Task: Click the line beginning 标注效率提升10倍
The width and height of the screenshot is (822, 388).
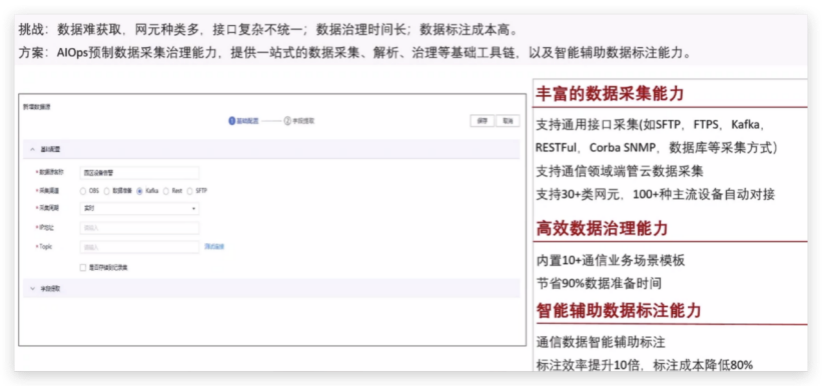Action: tap(645, 365)
